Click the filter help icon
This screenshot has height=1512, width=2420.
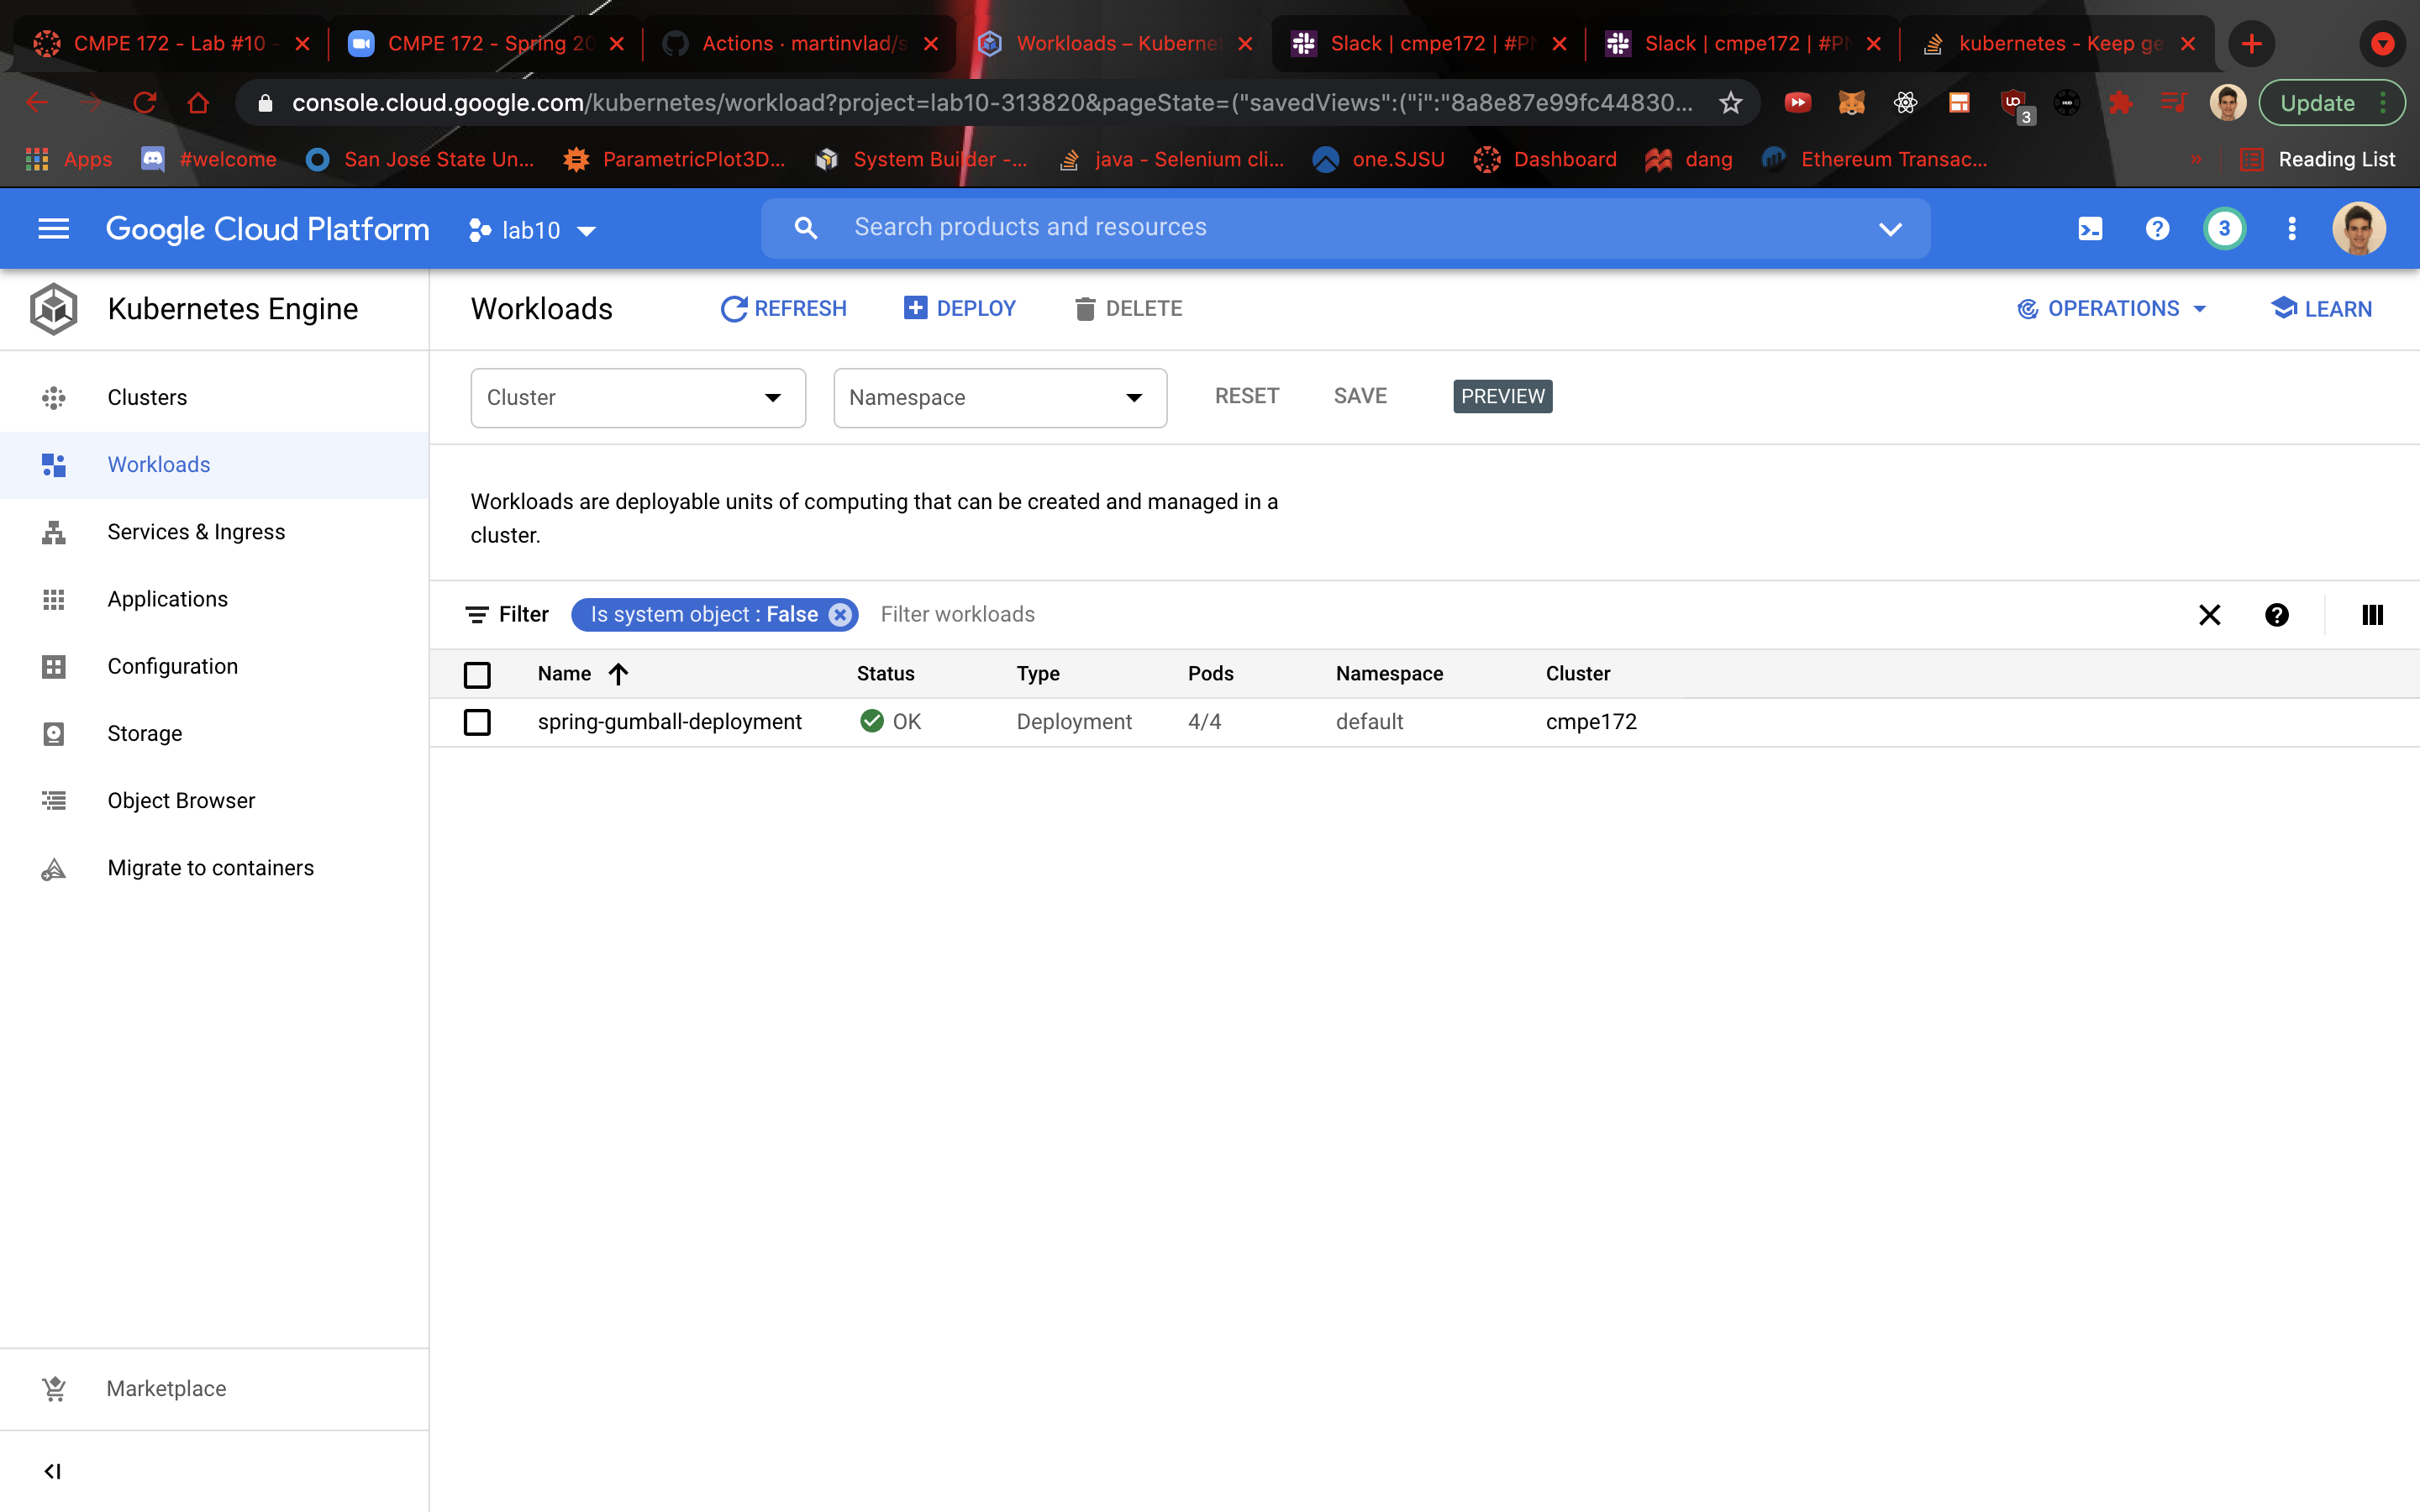[x=2276, y=615]
